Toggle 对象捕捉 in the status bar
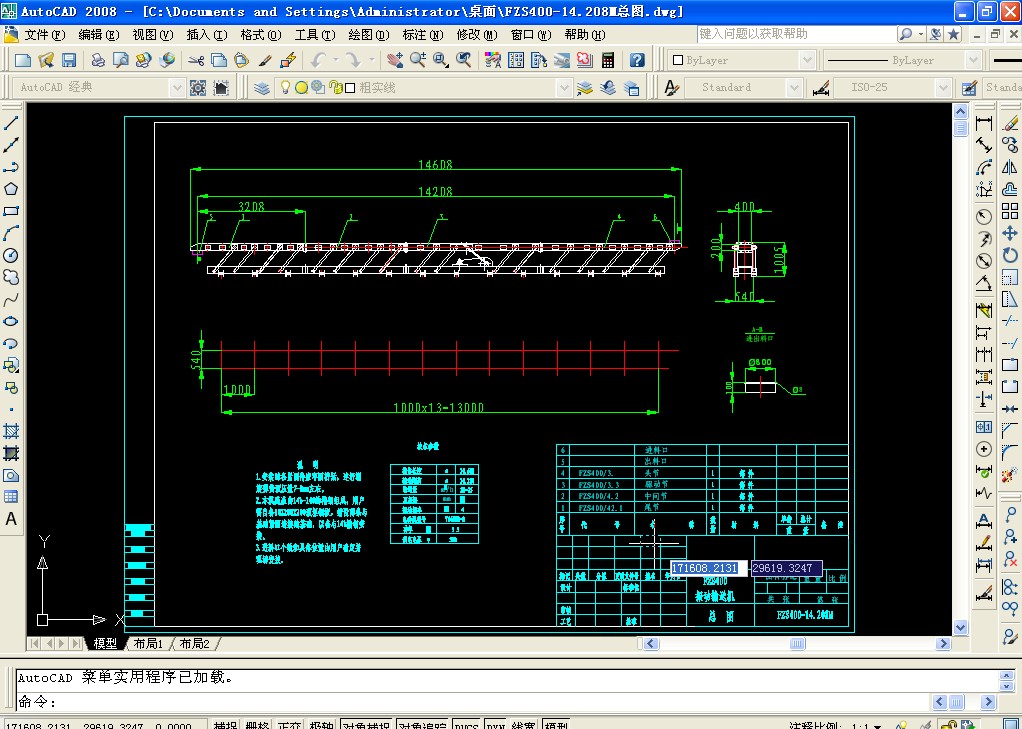This screenshot has width=1022, height=729. 366,724
